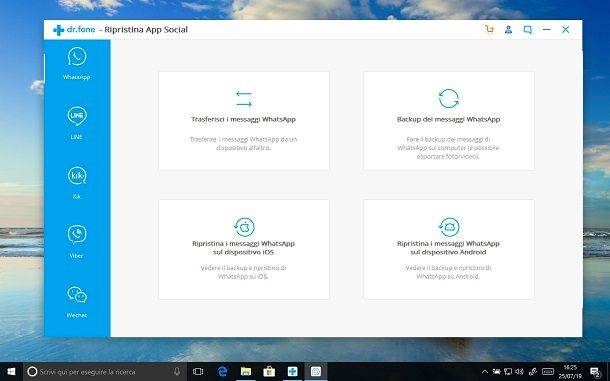Show hidden system tray icons
This screenshot has height=381, width=610.
(x=485, y=372)
